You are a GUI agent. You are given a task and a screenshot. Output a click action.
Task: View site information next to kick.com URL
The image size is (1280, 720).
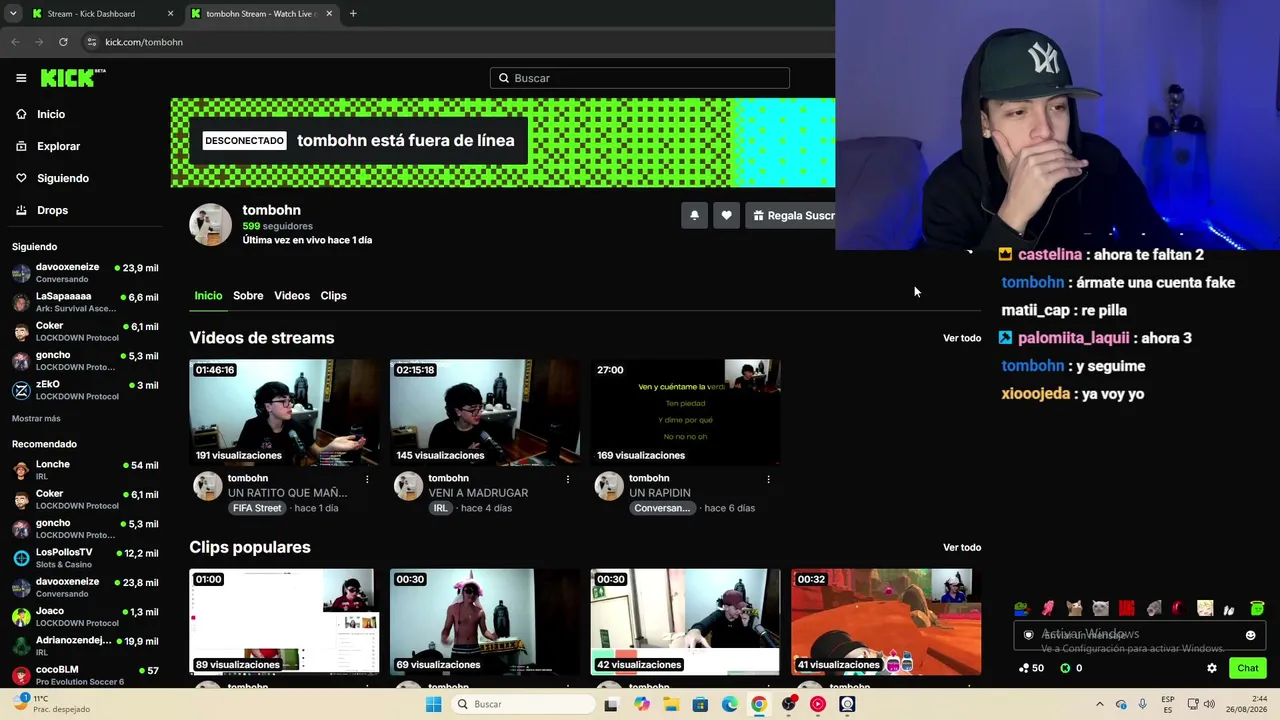[x=91, y=42]
